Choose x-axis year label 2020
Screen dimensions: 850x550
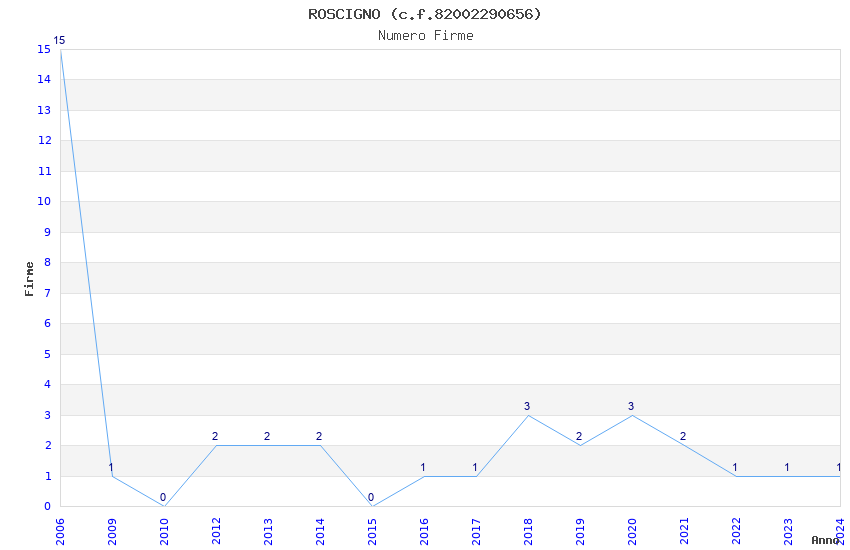(632, 531)
